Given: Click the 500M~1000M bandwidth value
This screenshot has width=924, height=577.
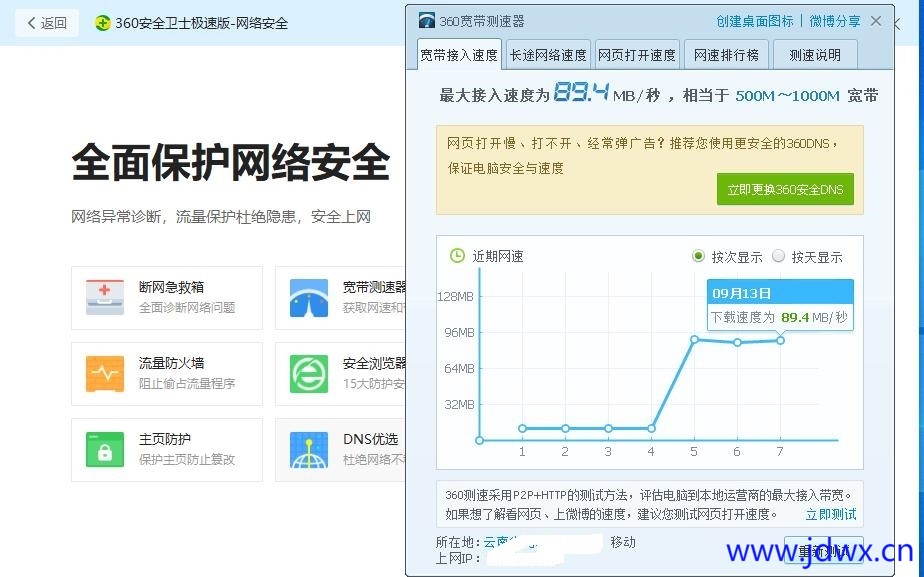Looking at the screenshot, I should pyautogui.click(x=787, y=96).
